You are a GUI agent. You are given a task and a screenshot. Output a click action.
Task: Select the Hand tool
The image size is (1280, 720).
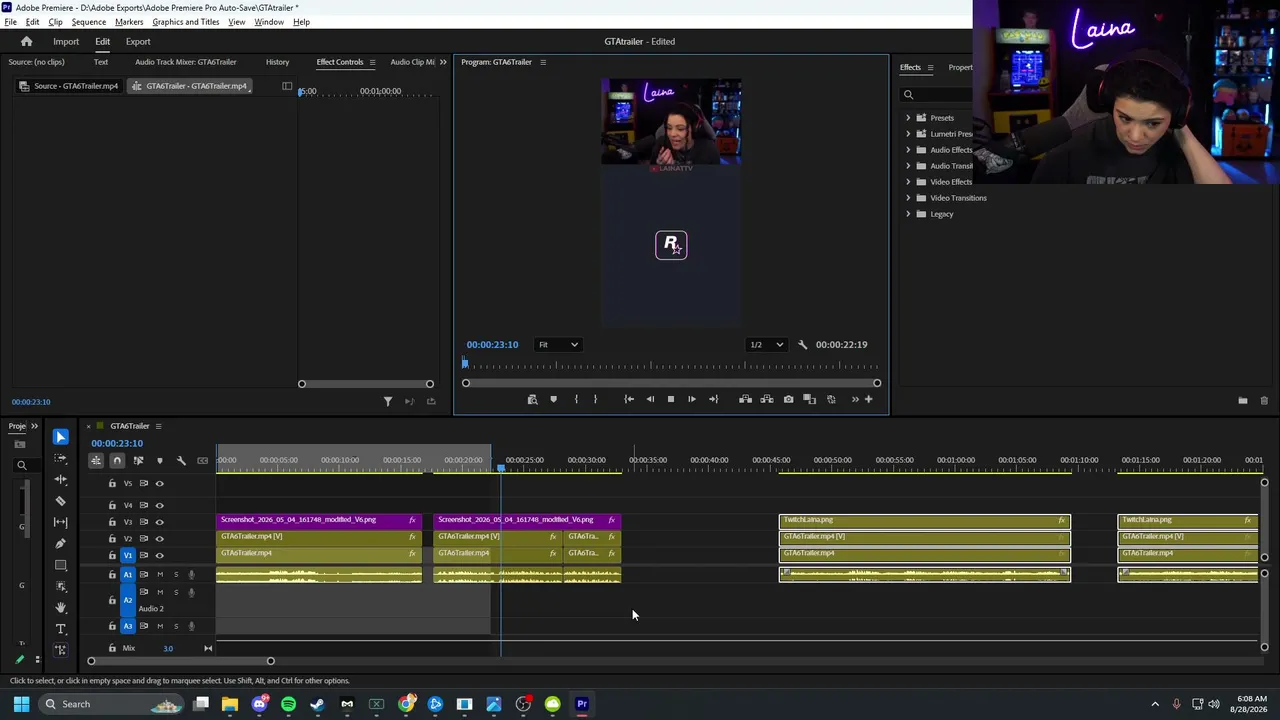[x=60, y=607]
